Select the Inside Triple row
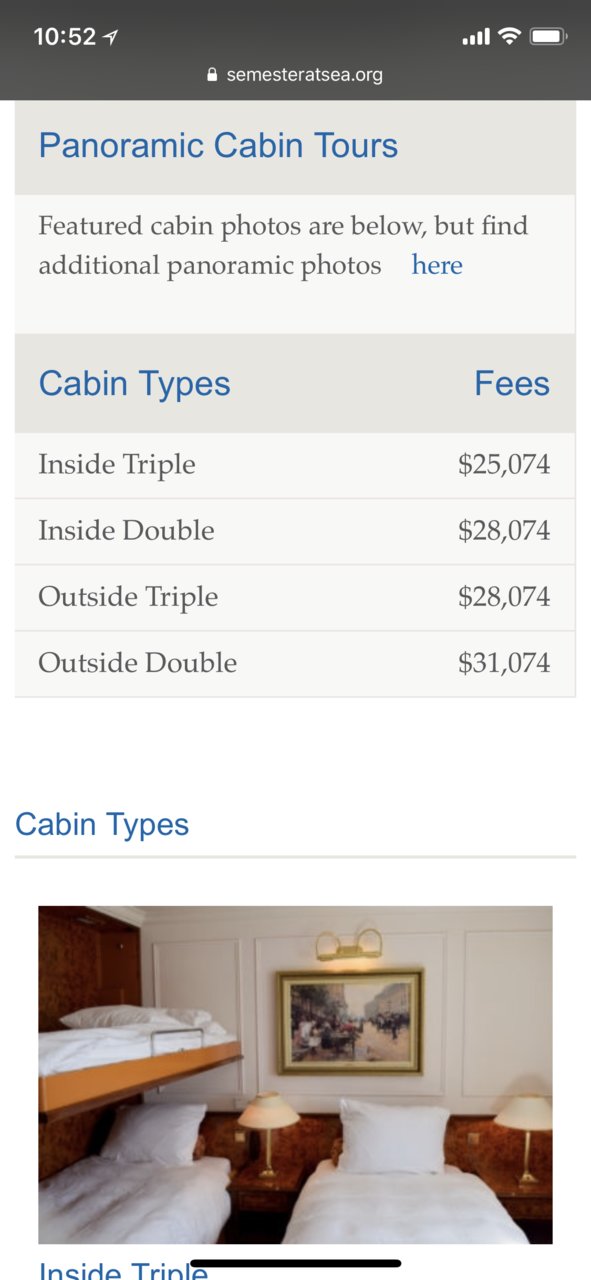 (x=295, y=465)
